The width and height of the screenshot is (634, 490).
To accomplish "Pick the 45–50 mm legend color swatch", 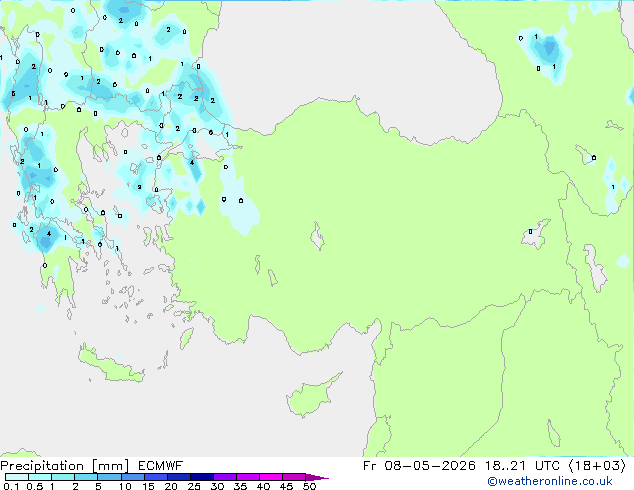I will [294, 477].
